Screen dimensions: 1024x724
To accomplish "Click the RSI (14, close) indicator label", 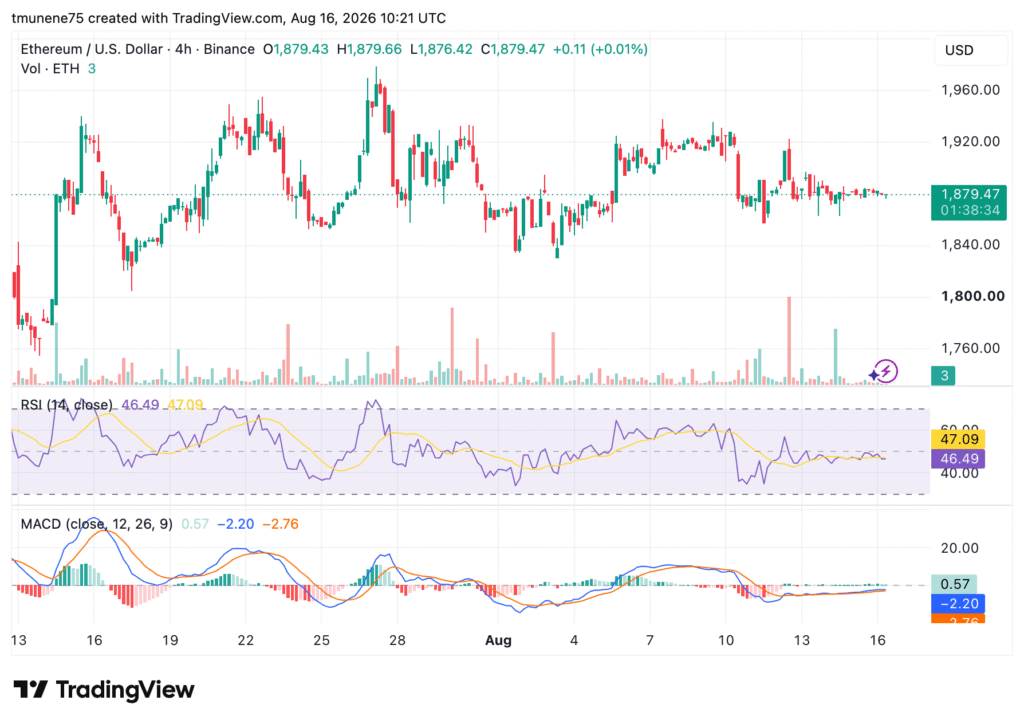I will click(66, 405).
